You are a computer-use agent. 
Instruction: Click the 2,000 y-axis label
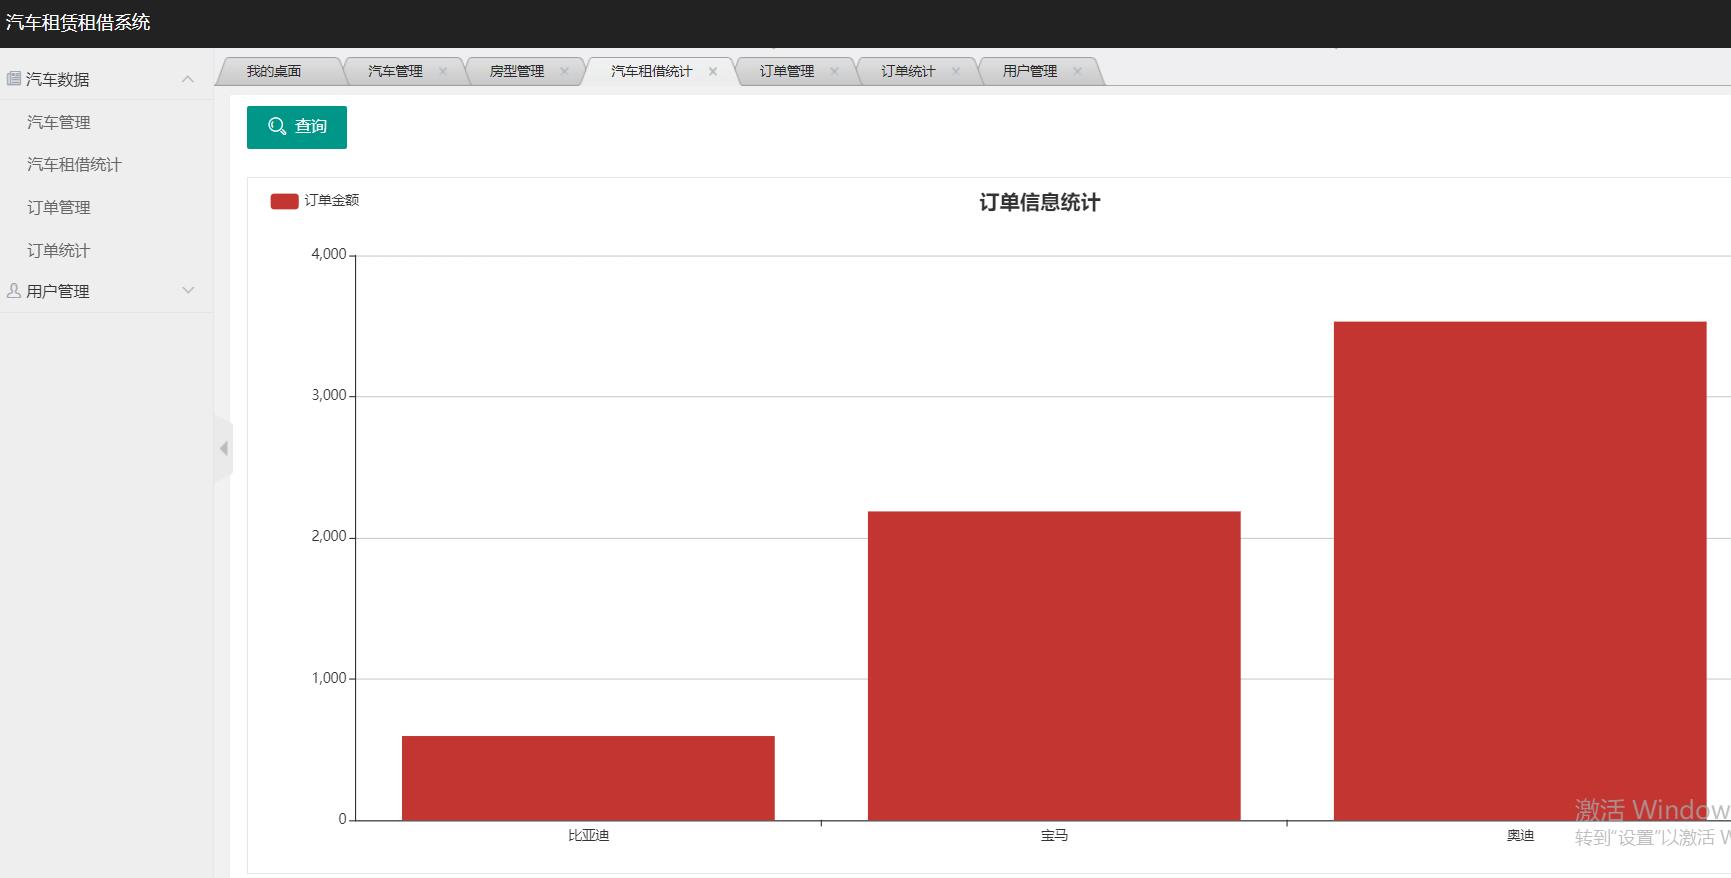(329, 536)
